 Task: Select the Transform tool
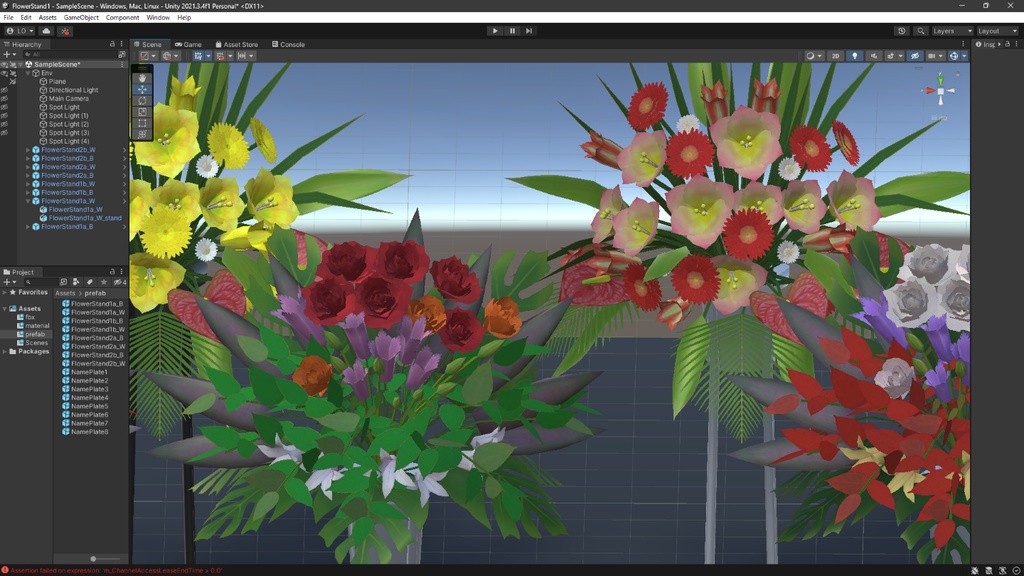pos(142,134)
